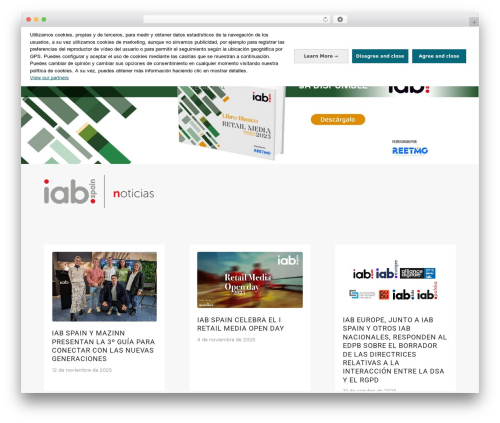Open article IAB Spain celebra Retail Media Open Day
Screen dimensions: 500x423
[x=240, y=324]
